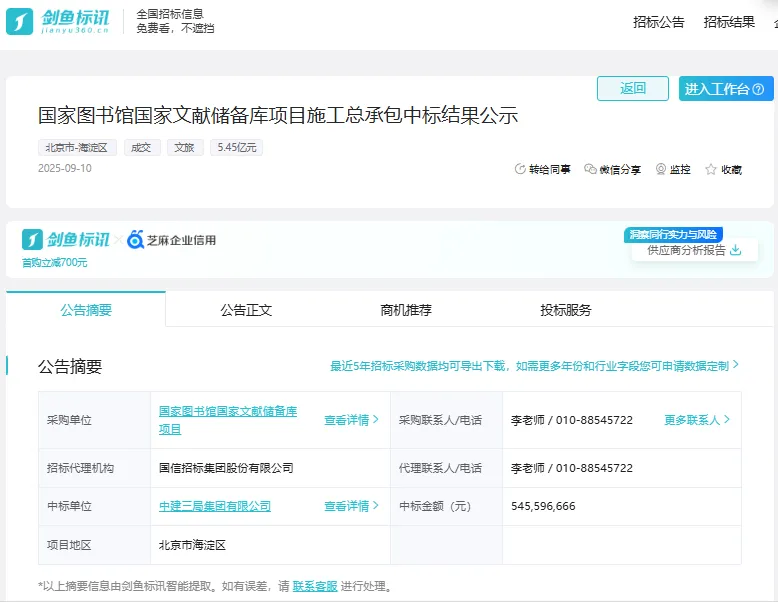This screenshot has width=778, height=602.
Task: Click the 监控 monitor icon
Action: 661,170
